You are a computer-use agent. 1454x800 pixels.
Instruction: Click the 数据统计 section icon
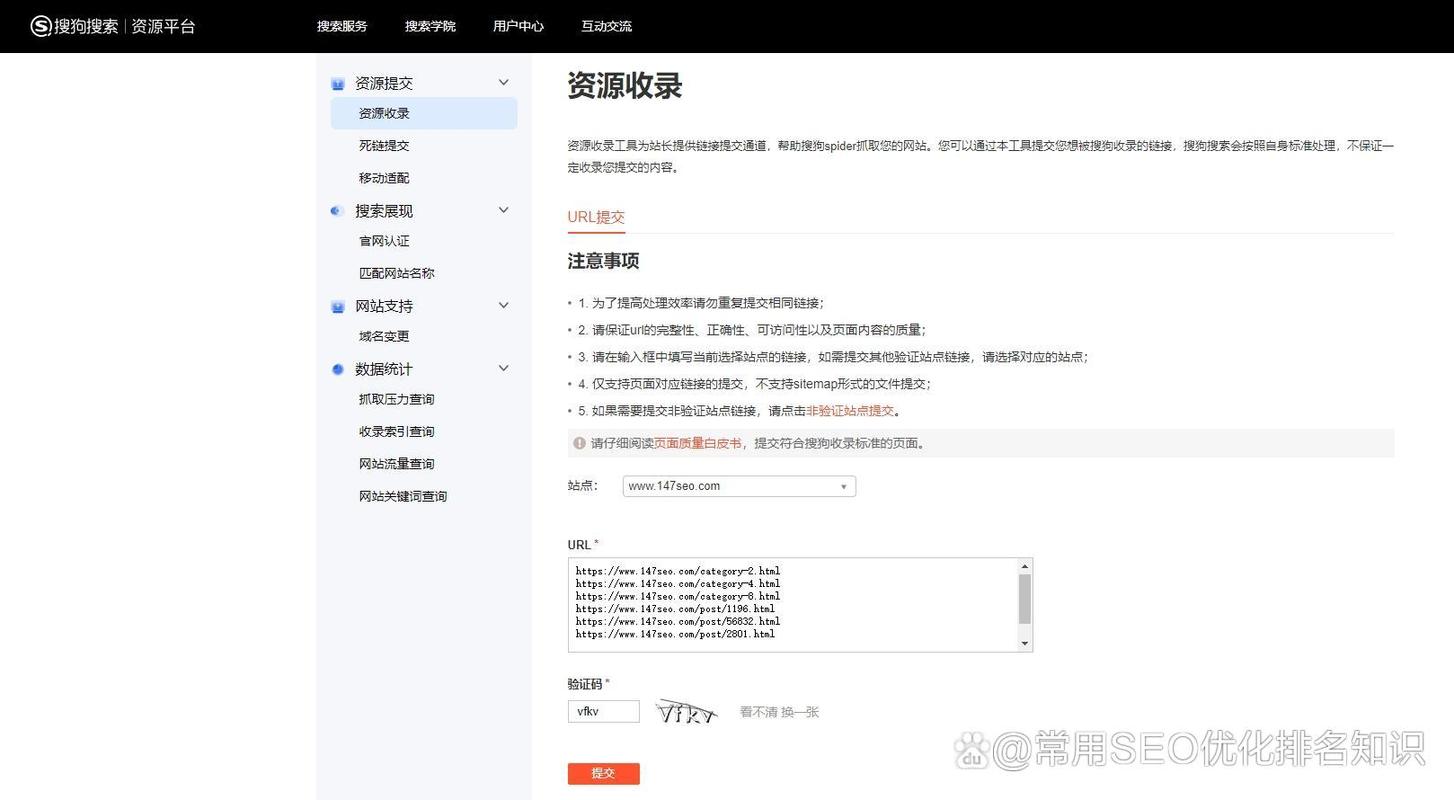pyautogui.click(x=338, y=370)
